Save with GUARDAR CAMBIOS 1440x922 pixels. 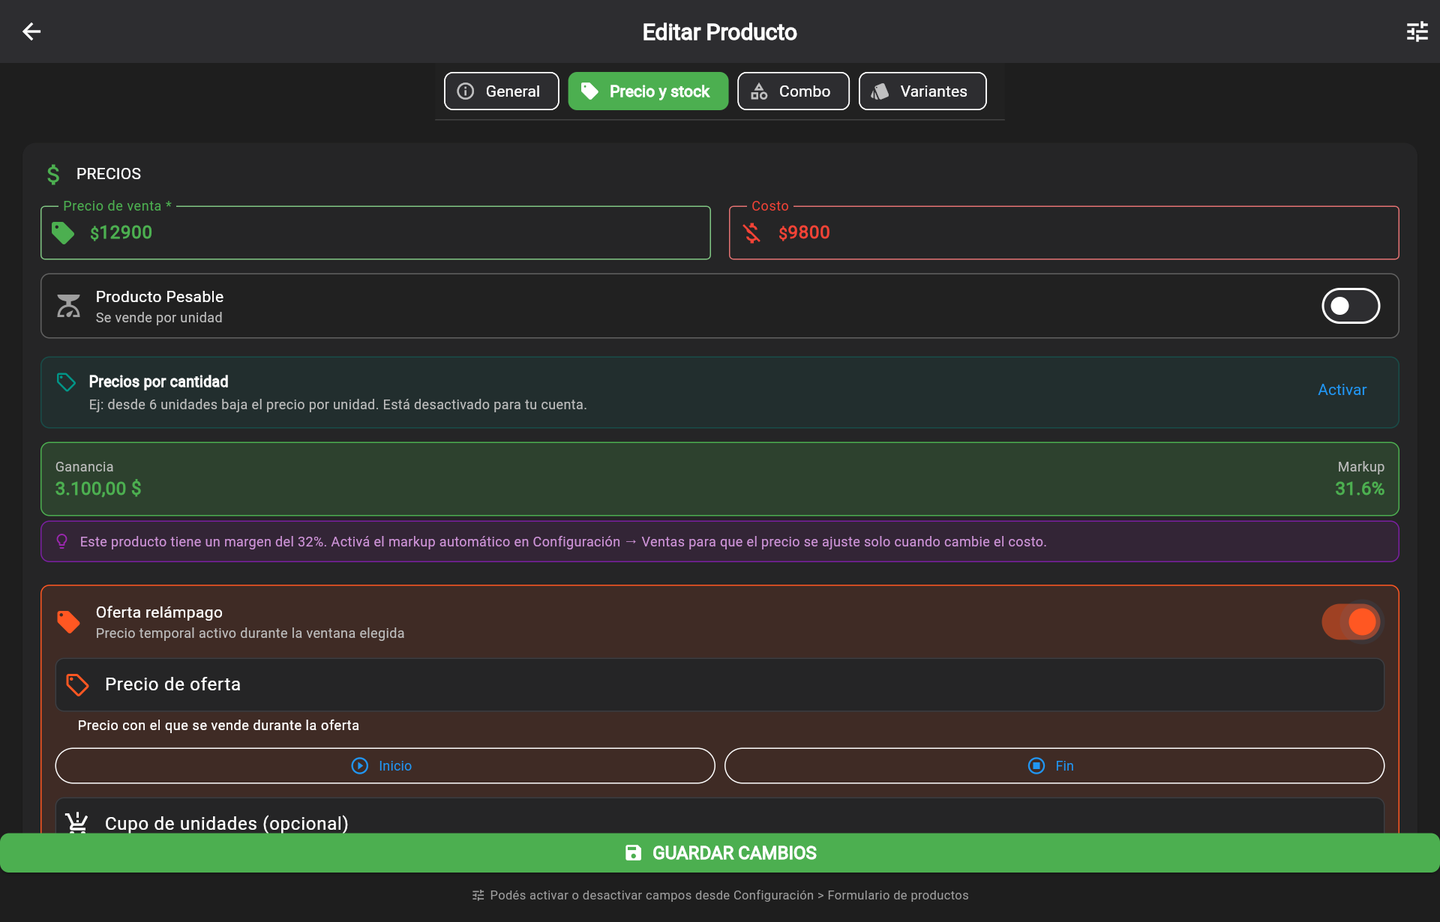coord(720,853)
